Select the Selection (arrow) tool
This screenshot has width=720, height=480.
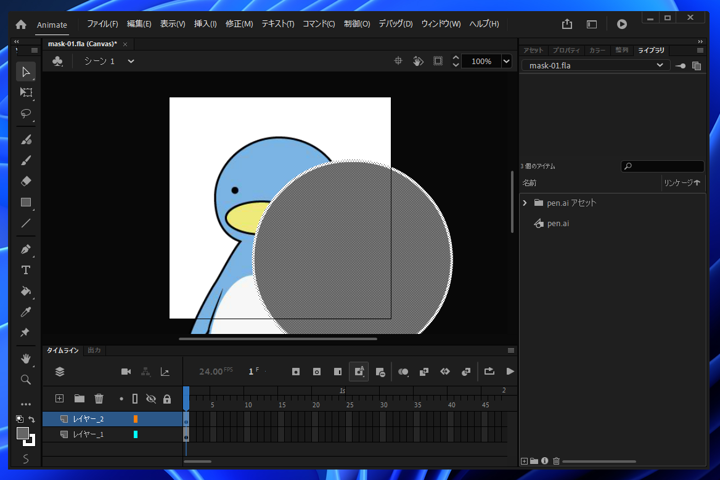(26, 72)
